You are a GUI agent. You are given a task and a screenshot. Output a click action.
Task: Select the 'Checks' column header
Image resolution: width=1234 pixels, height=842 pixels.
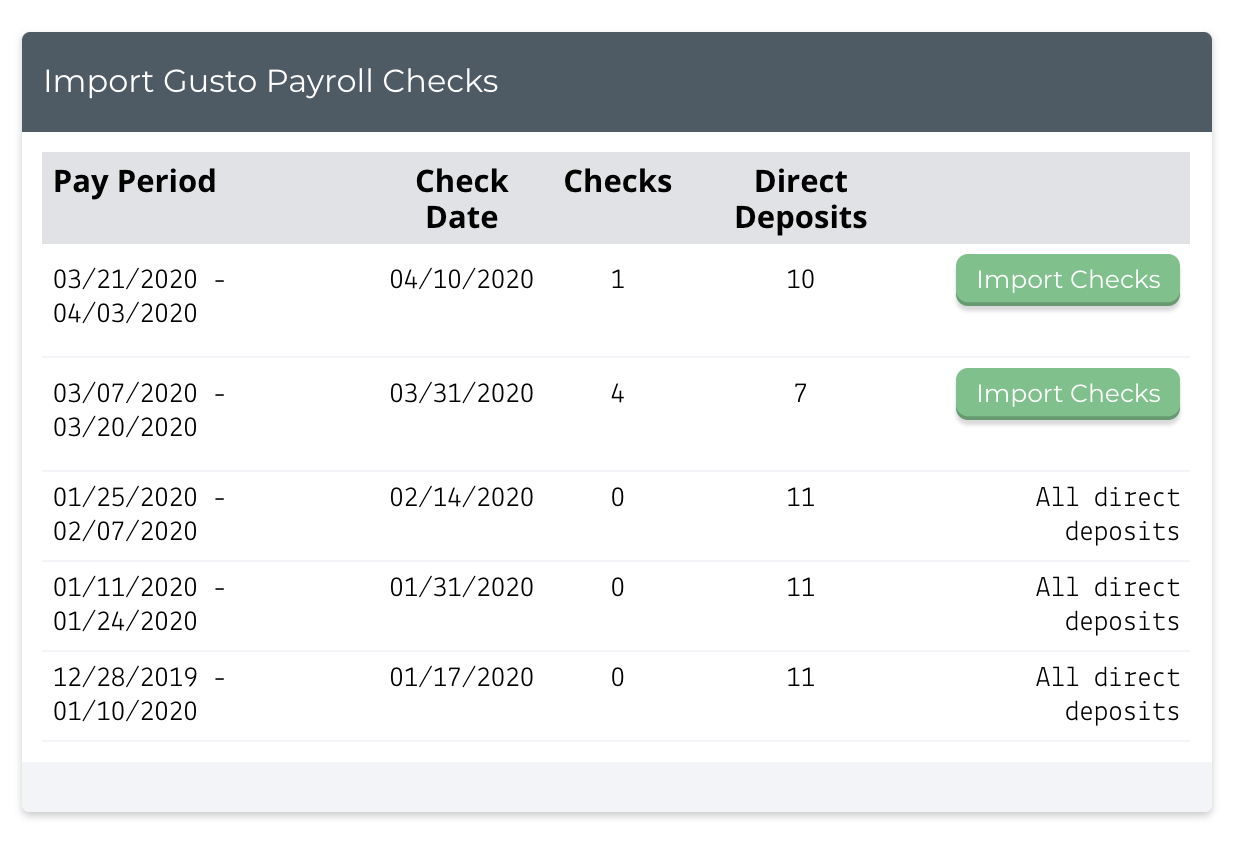click(618, 181)
